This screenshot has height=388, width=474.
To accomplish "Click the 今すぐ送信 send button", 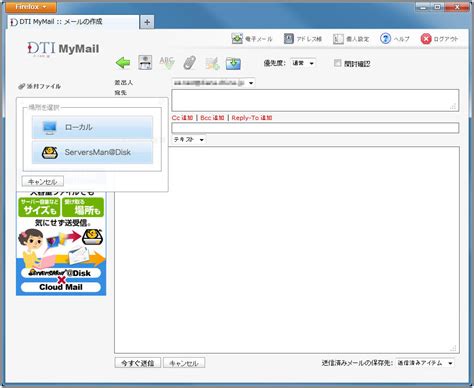I will [138, 363].
